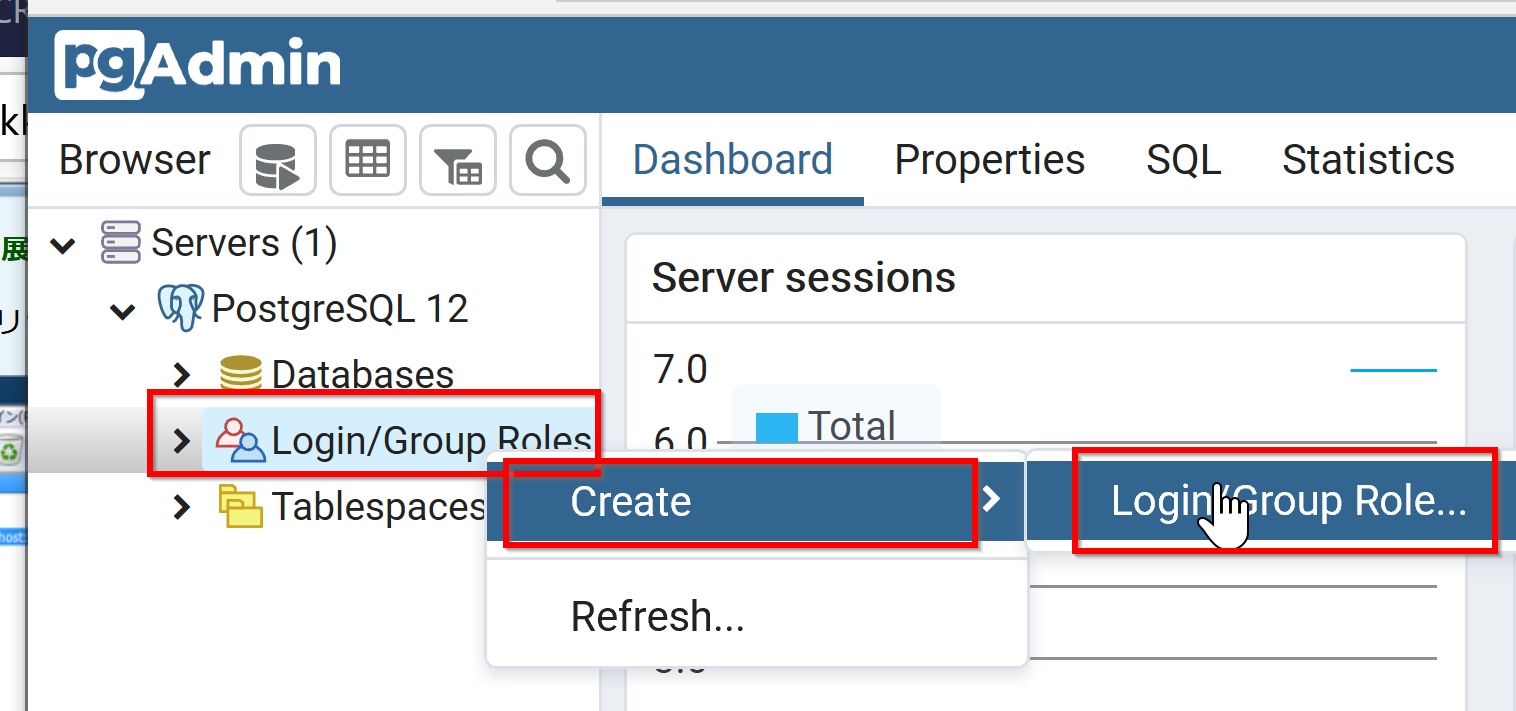This screenshot has width=1516, height=711.
Task: Expand the Tablespaces tree node
Action: tap(182, 507)
